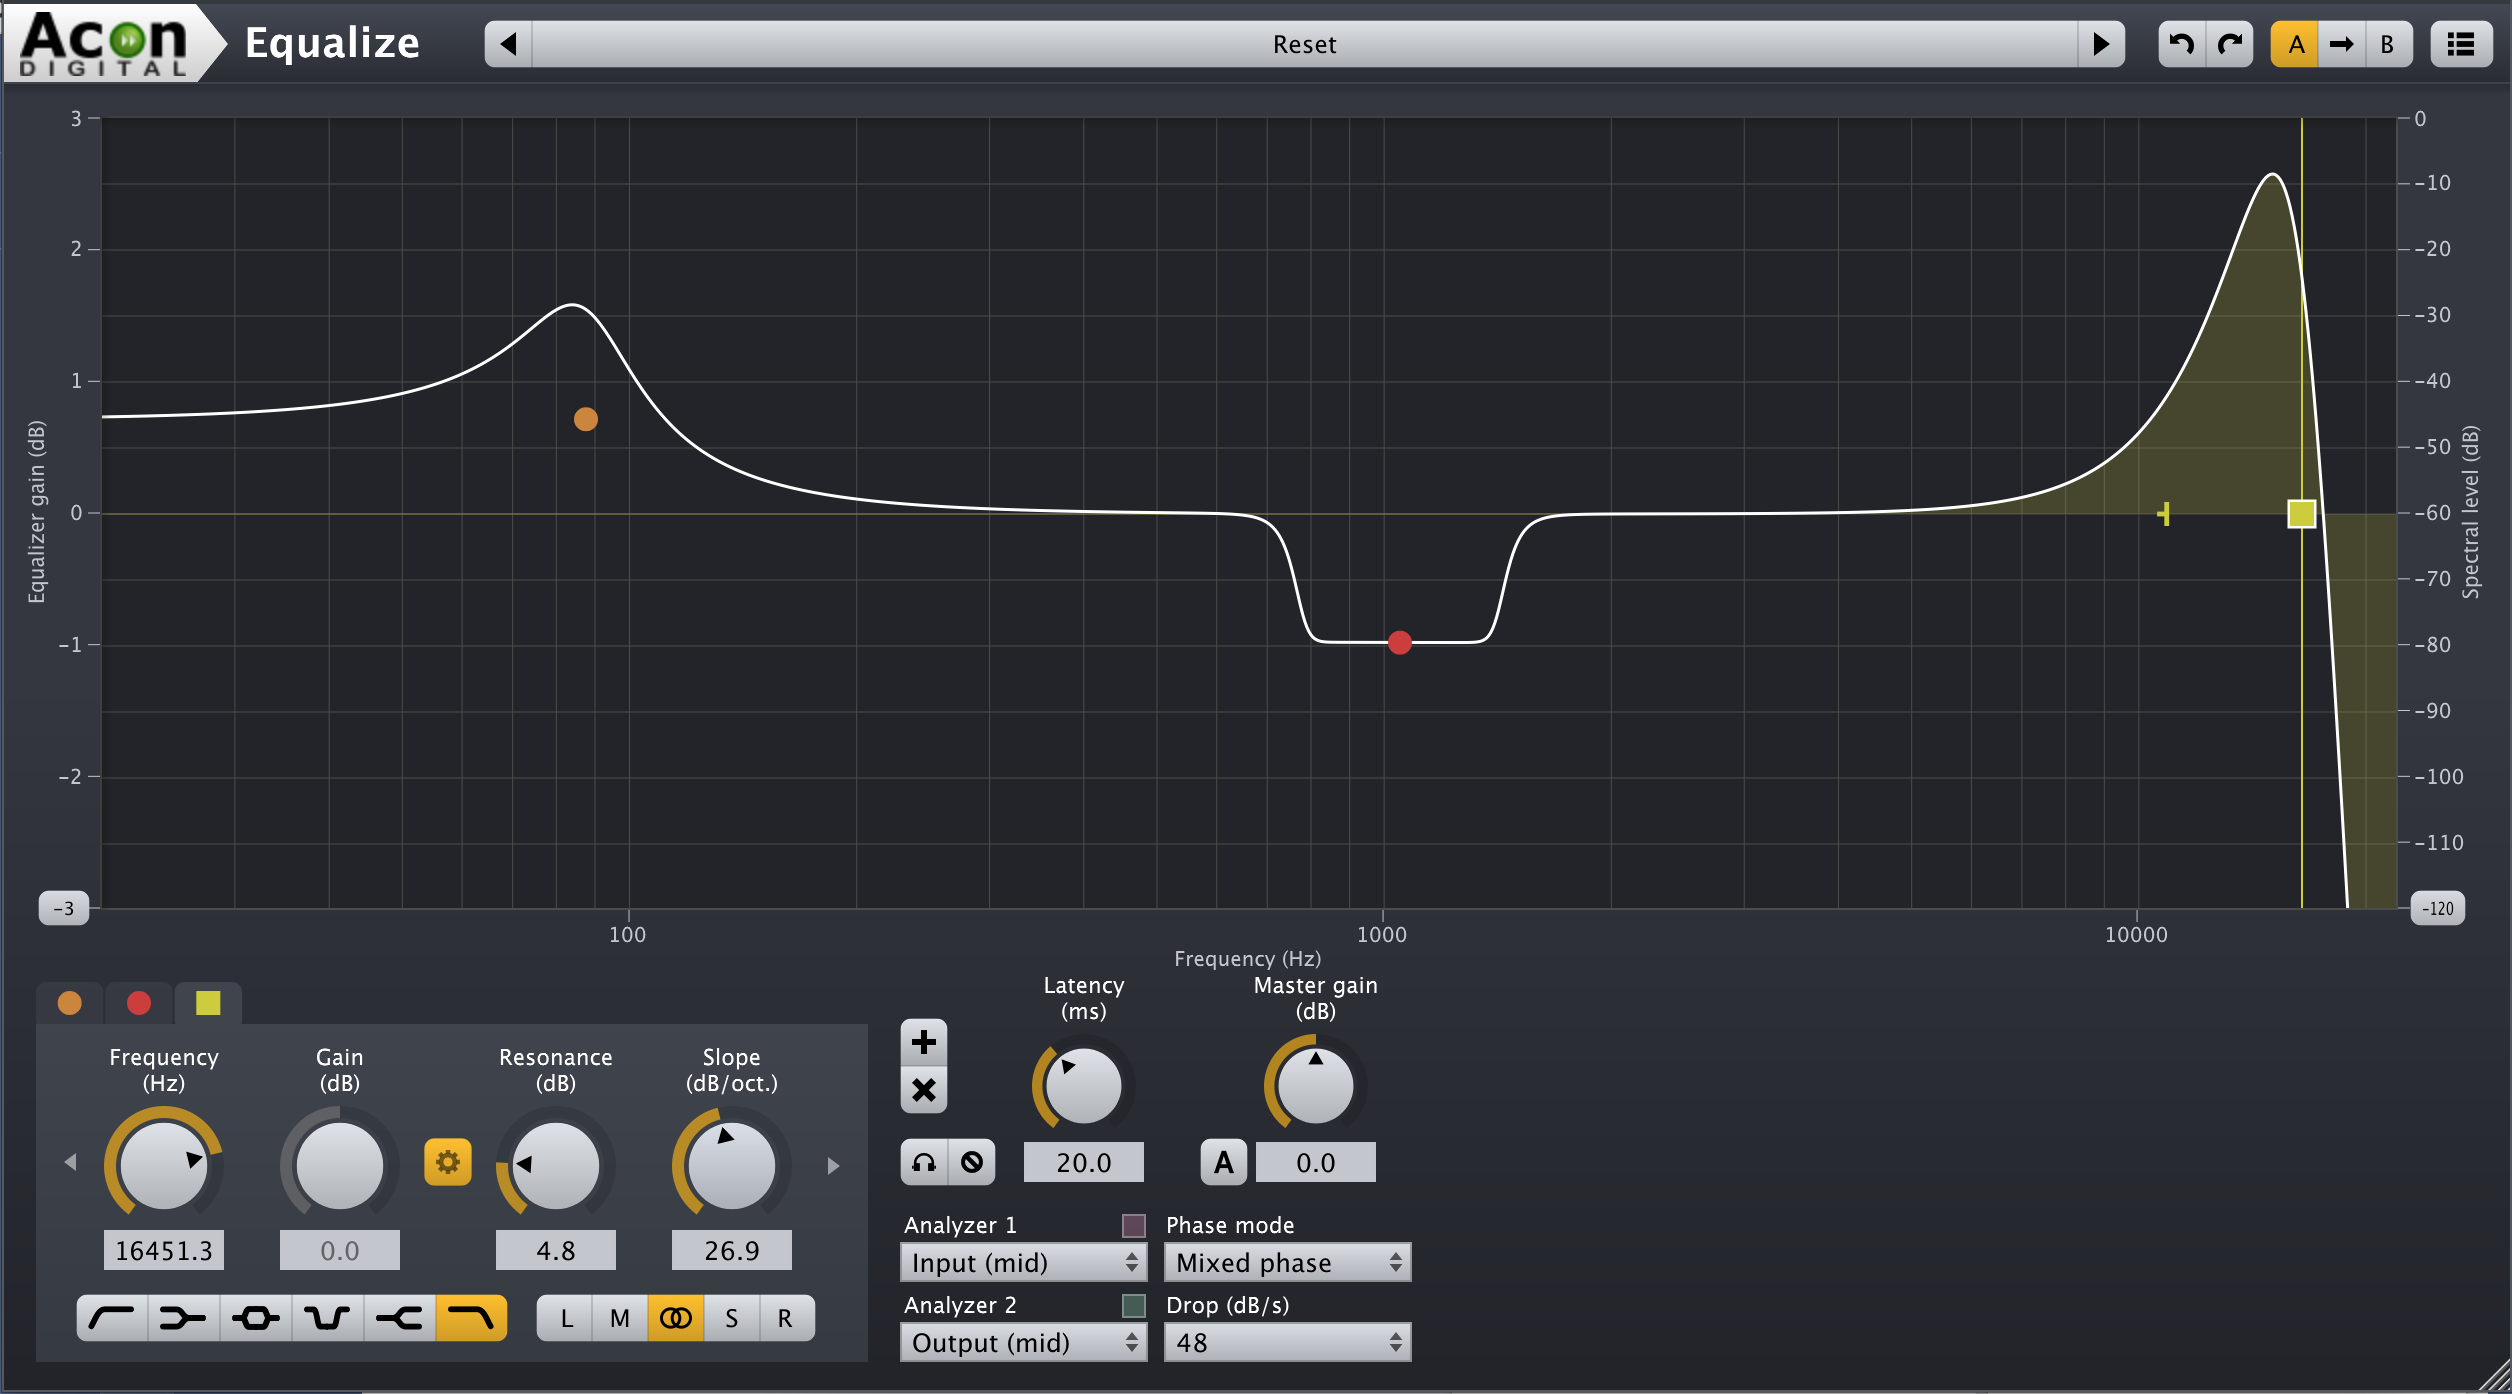Switch to the red band tab
The width and height of the screenshot is (2512, 1394).
point(139,1003)
